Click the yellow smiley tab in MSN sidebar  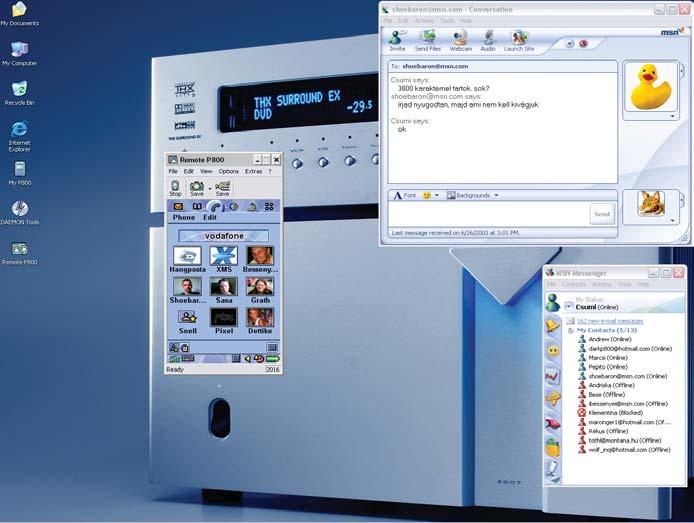coord(553,351)
